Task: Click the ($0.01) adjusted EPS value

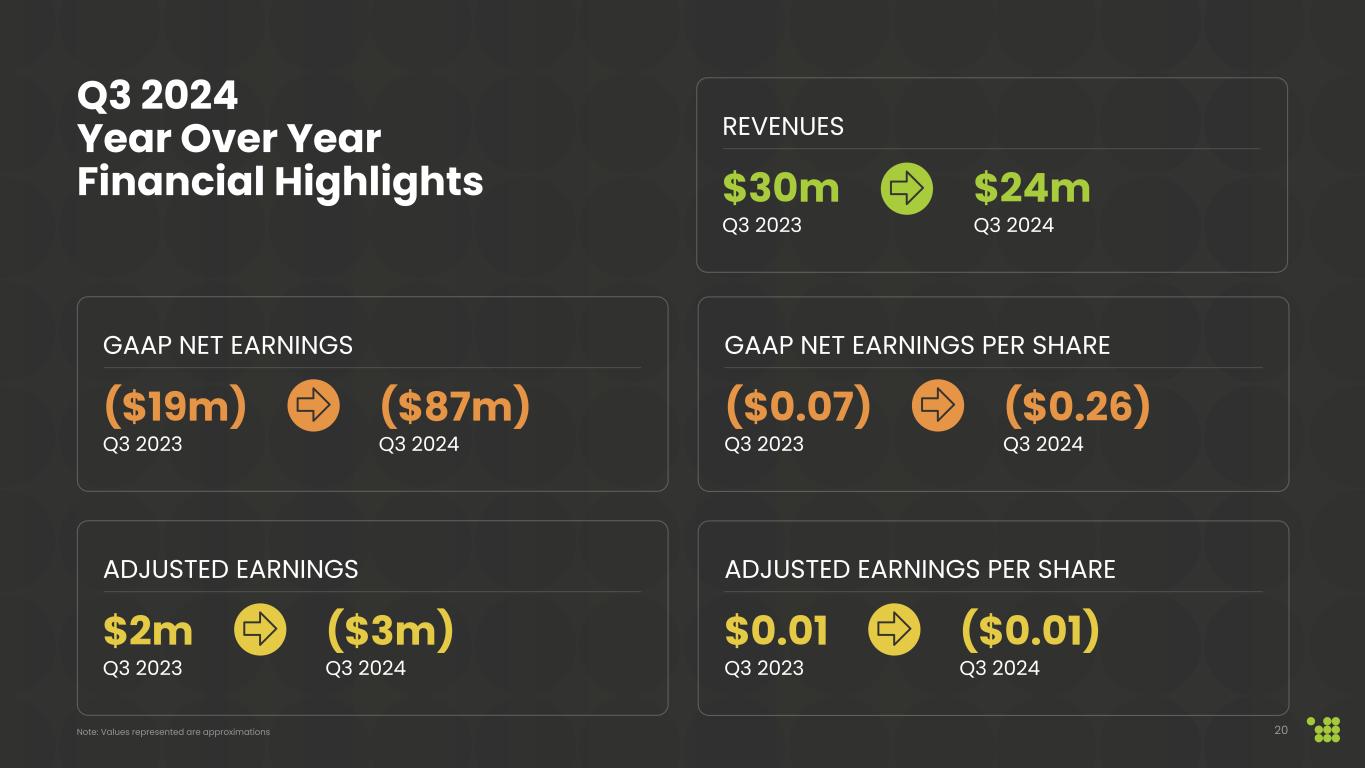Action: tap(1030, 630)
